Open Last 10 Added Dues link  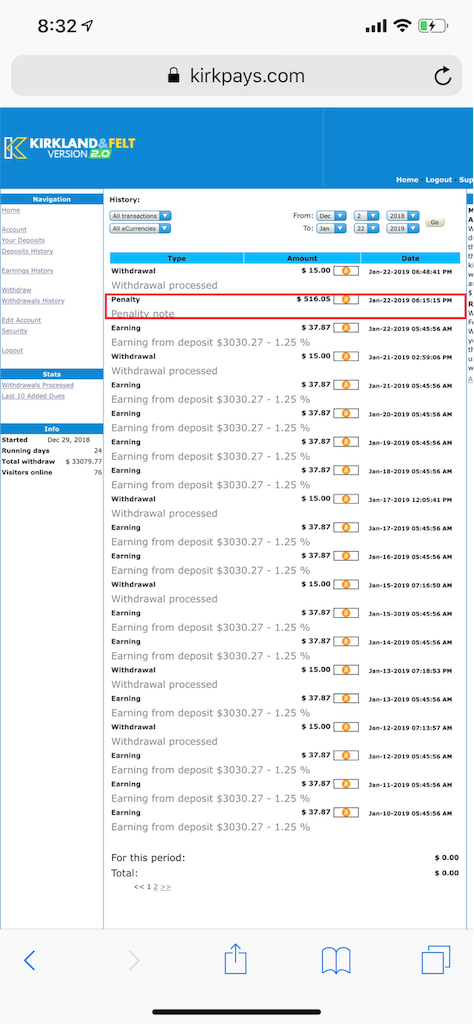tap(33, 396)
